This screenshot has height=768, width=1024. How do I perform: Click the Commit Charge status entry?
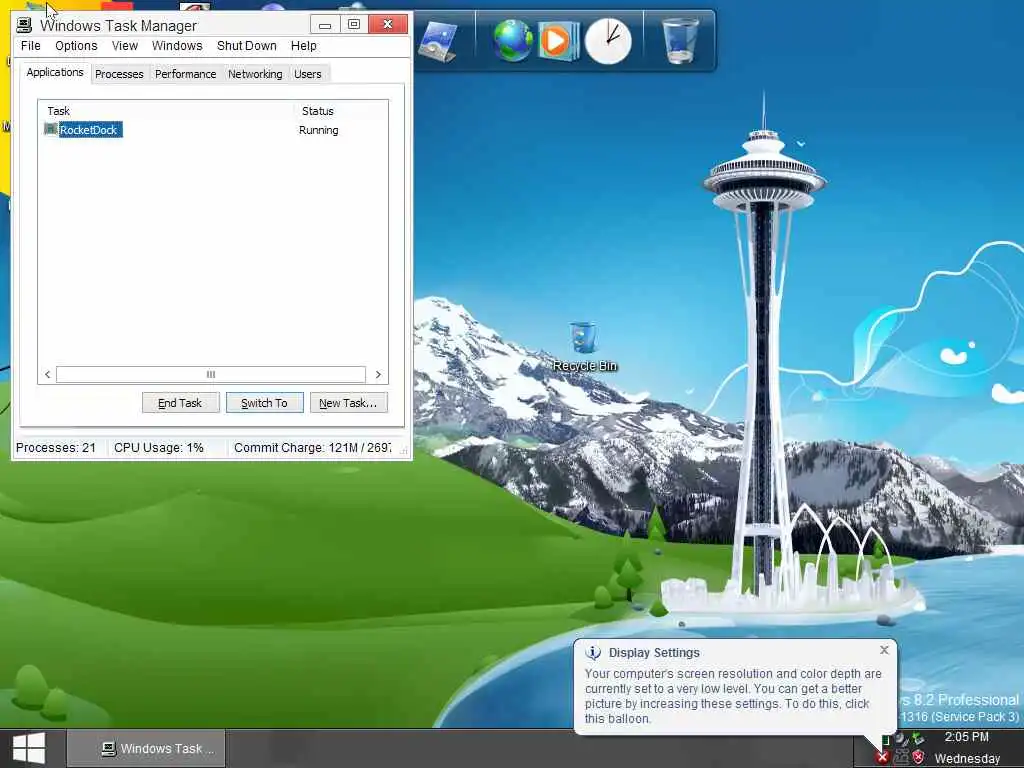313,447
